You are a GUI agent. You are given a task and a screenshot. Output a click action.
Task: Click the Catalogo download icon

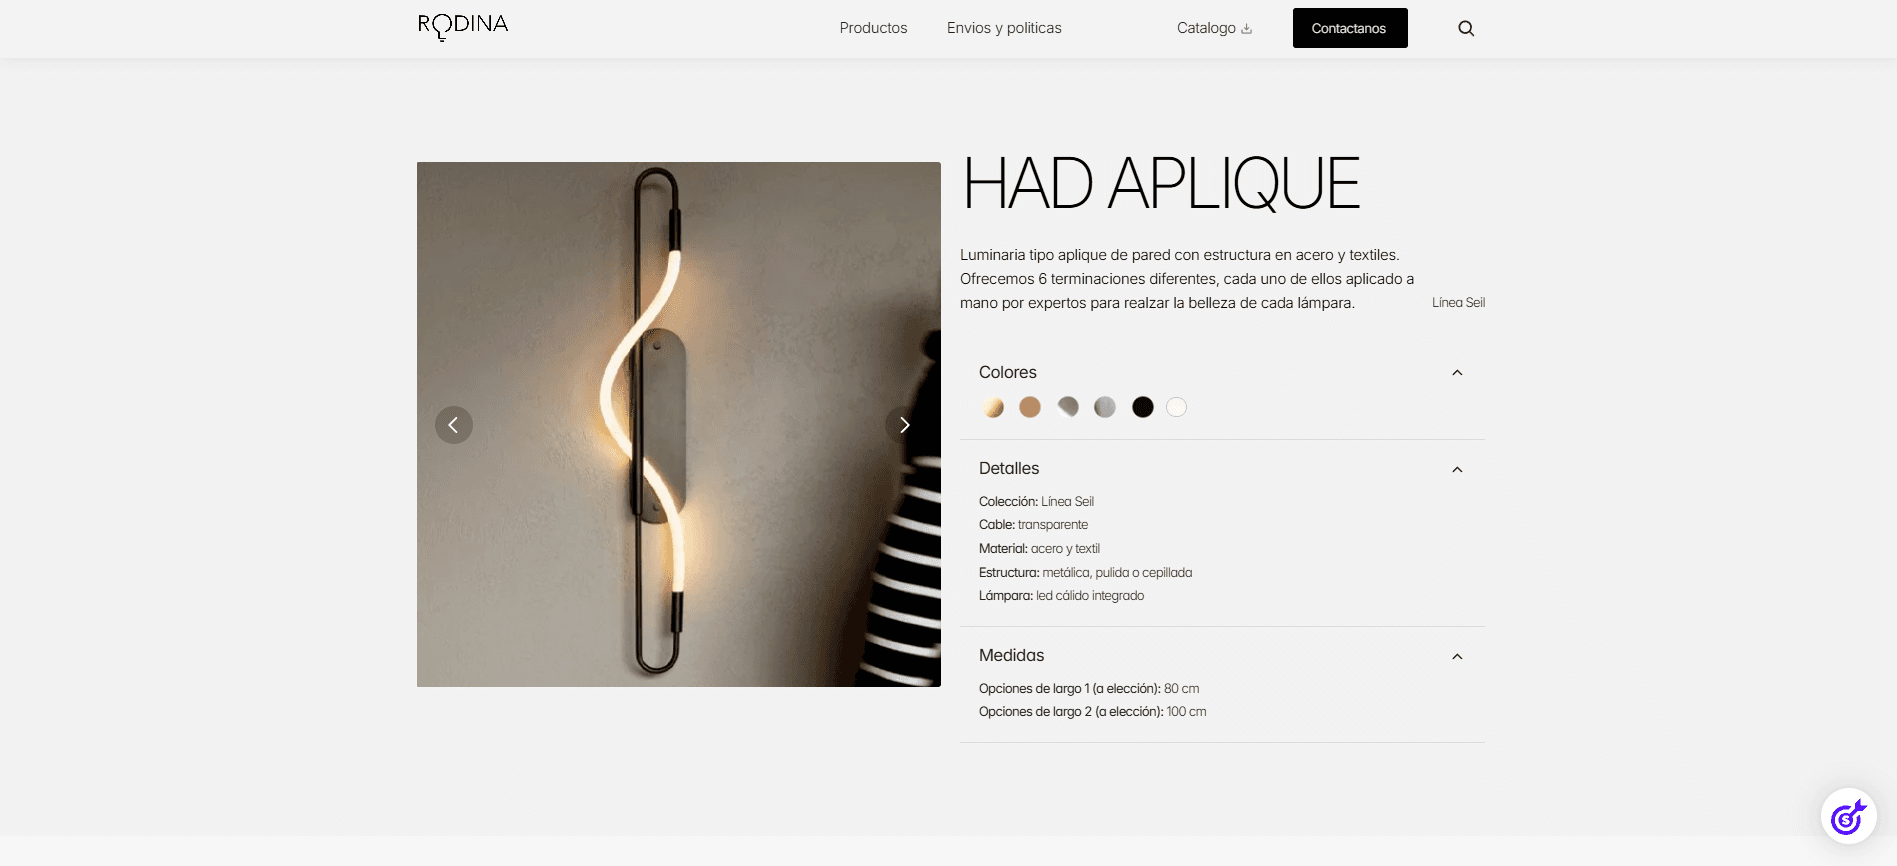[1246, 29]
